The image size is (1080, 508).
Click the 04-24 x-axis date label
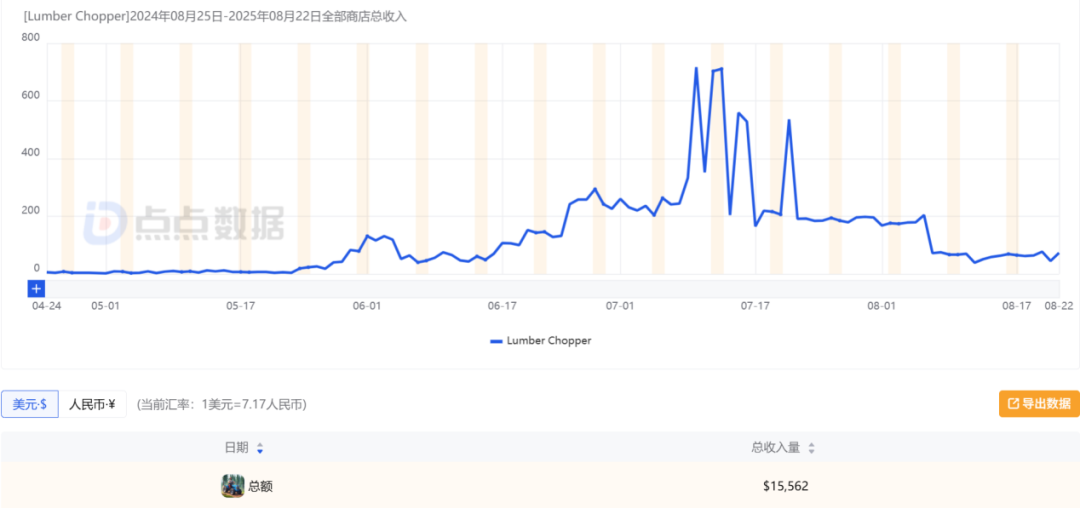[x=45, y=305]
